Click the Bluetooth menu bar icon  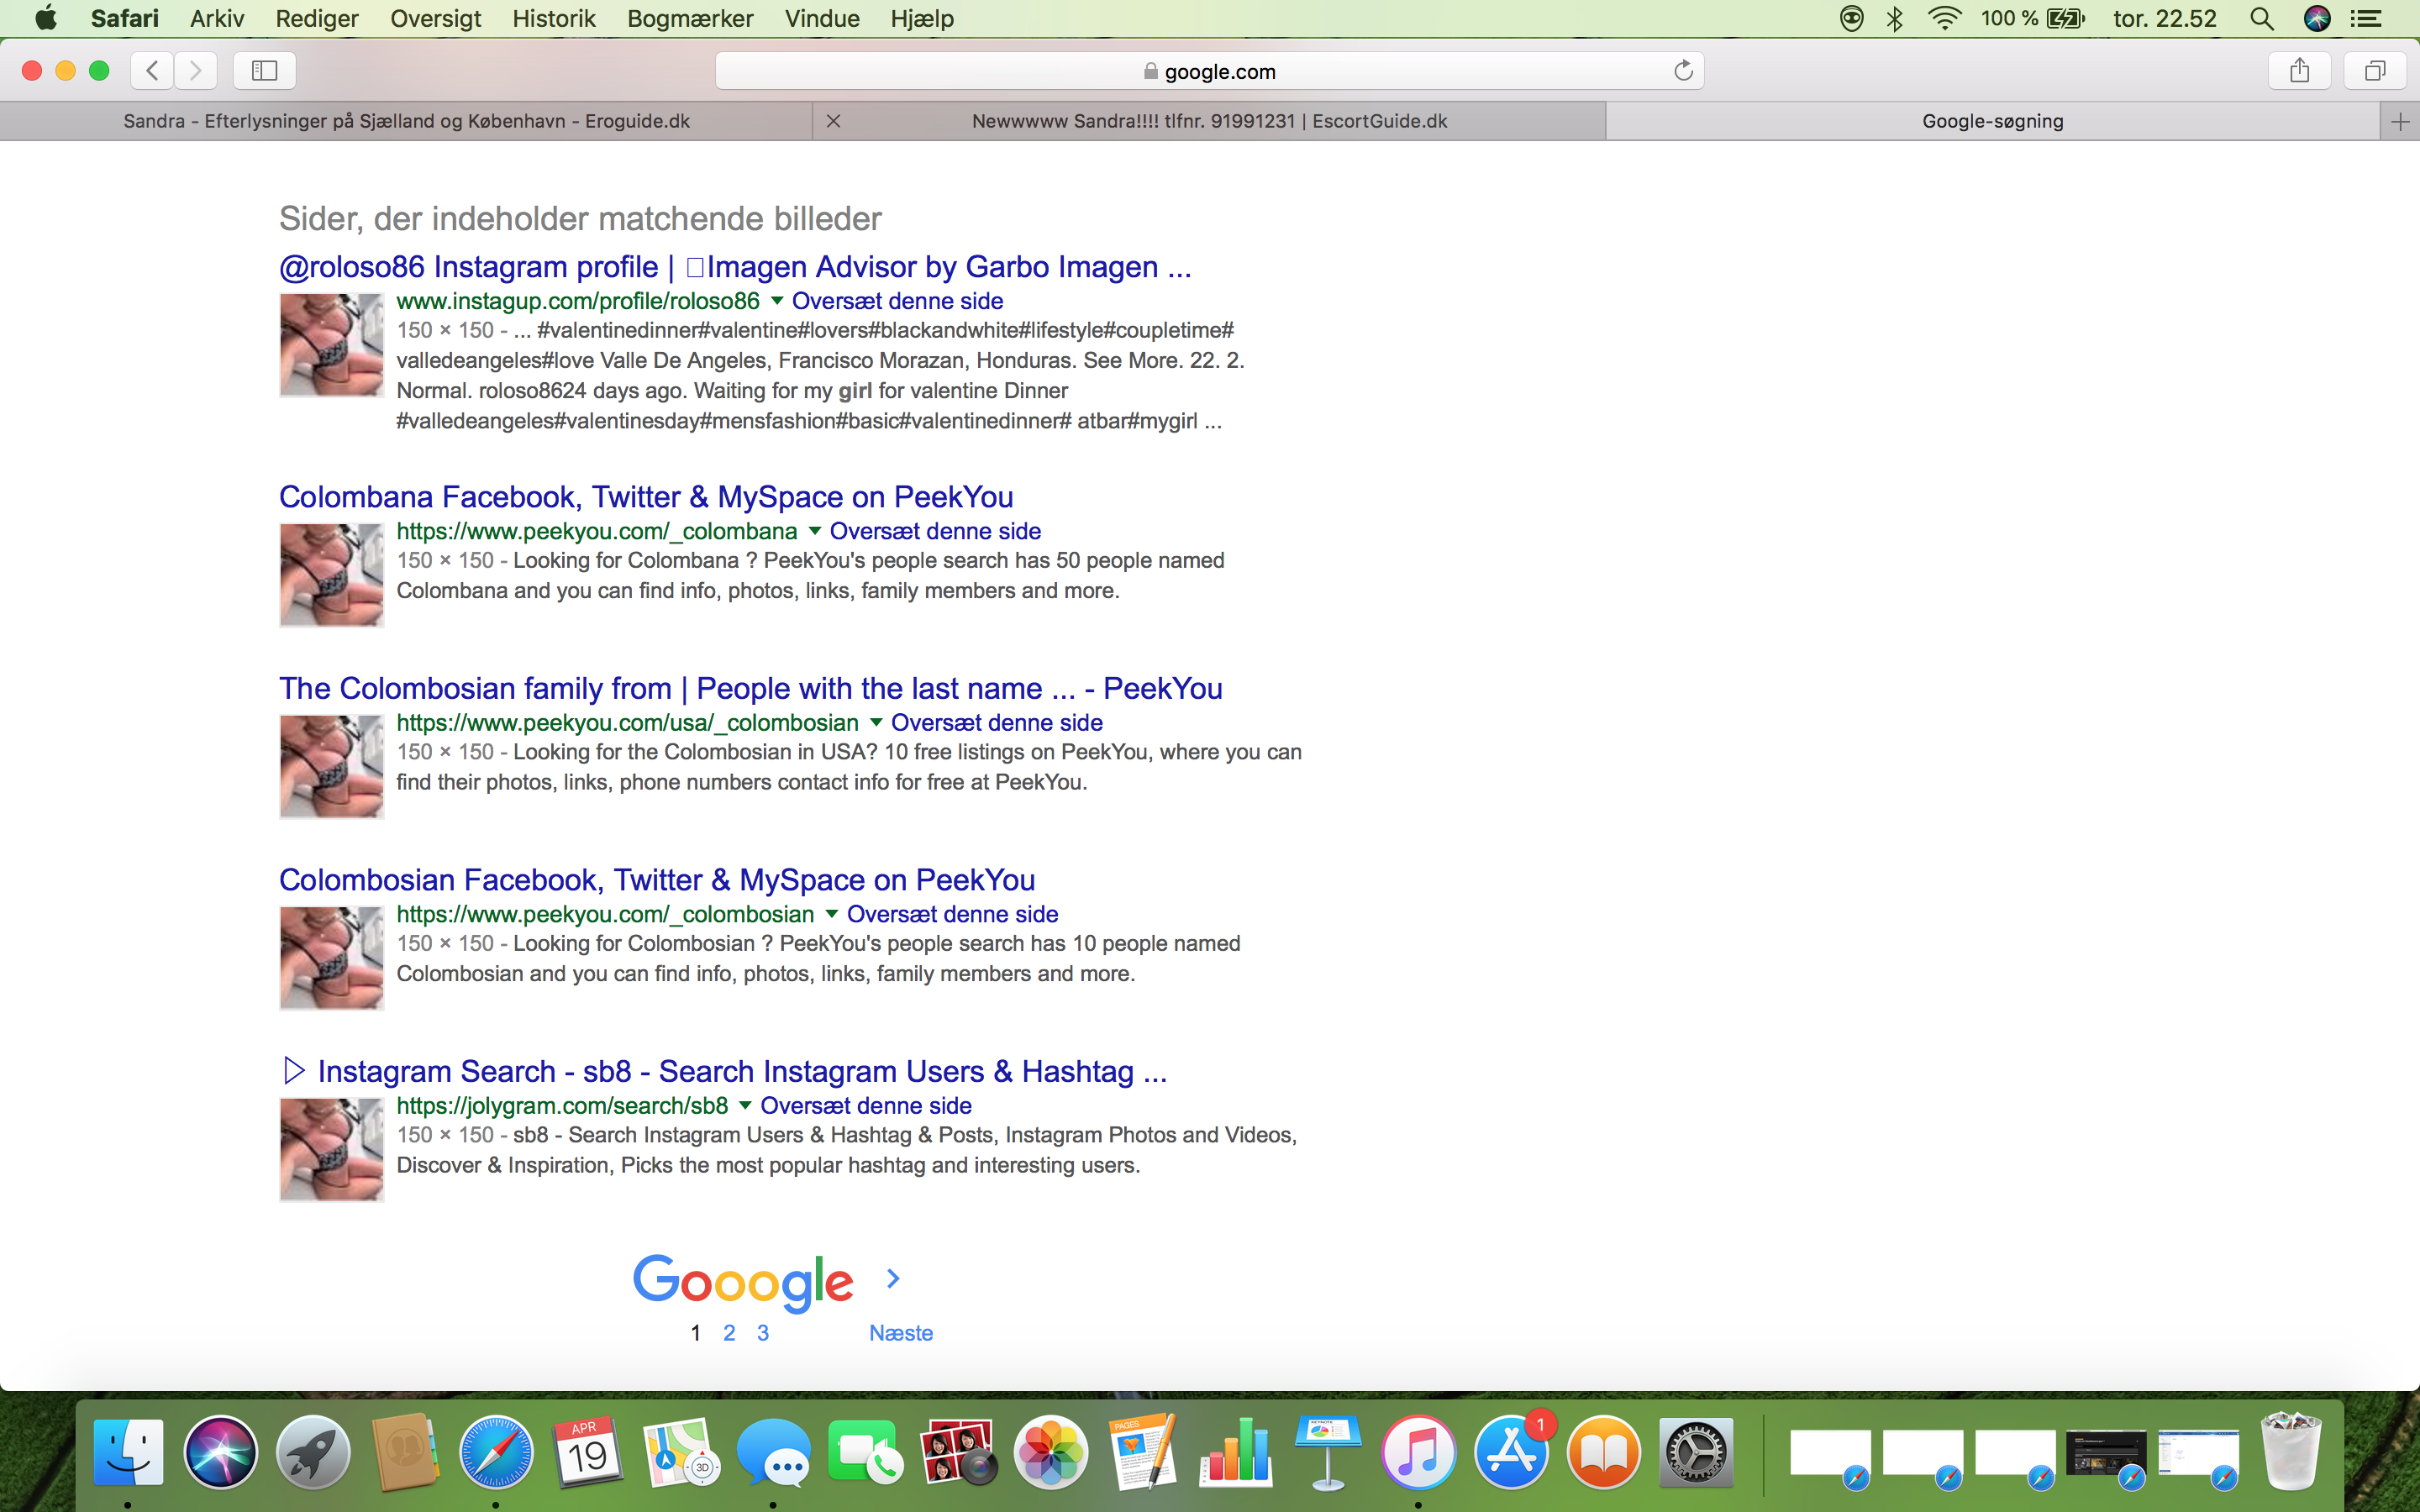[1895, 19]
